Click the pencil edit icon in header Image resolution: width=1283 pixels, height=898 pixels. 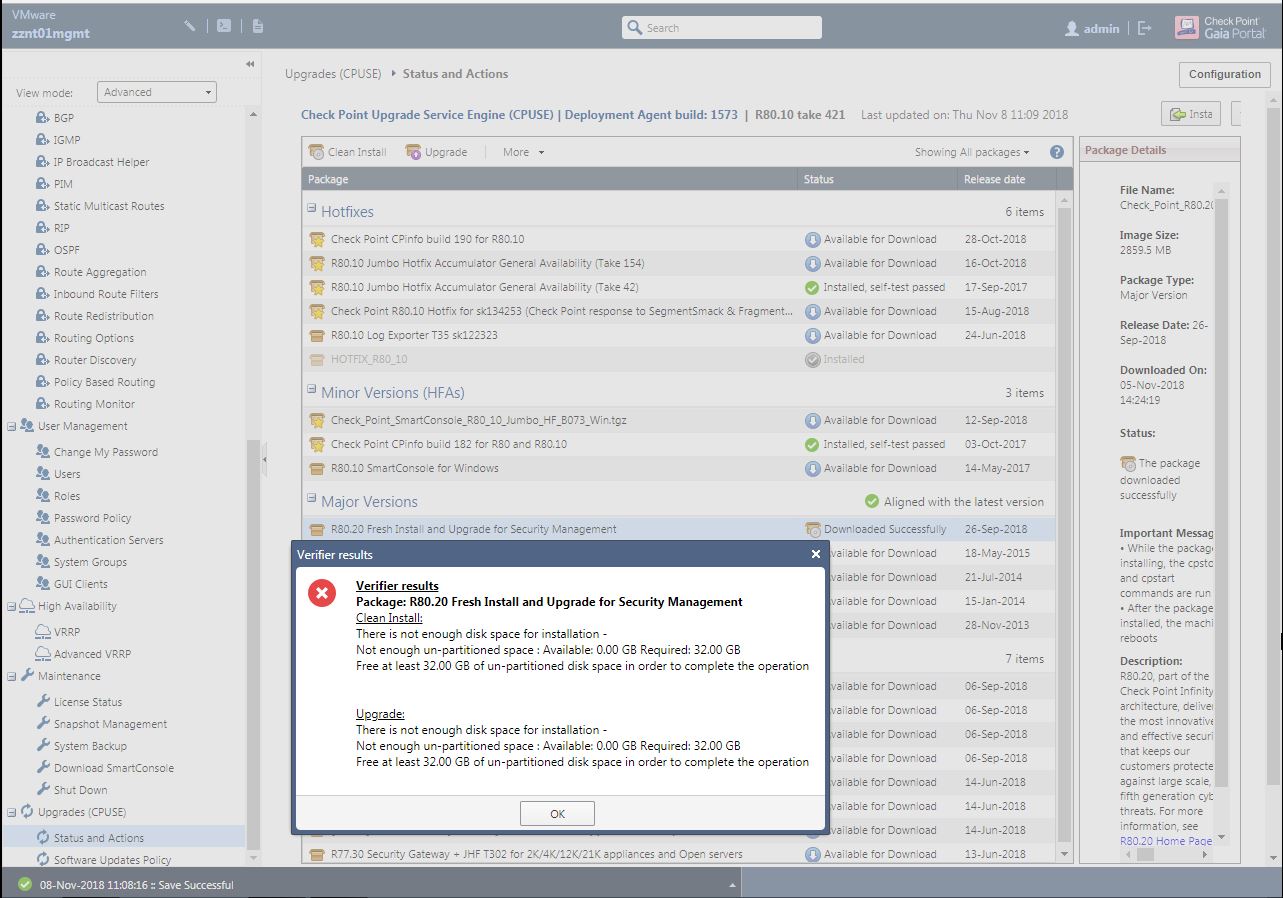pyautogui.click(x=190, y=27)
